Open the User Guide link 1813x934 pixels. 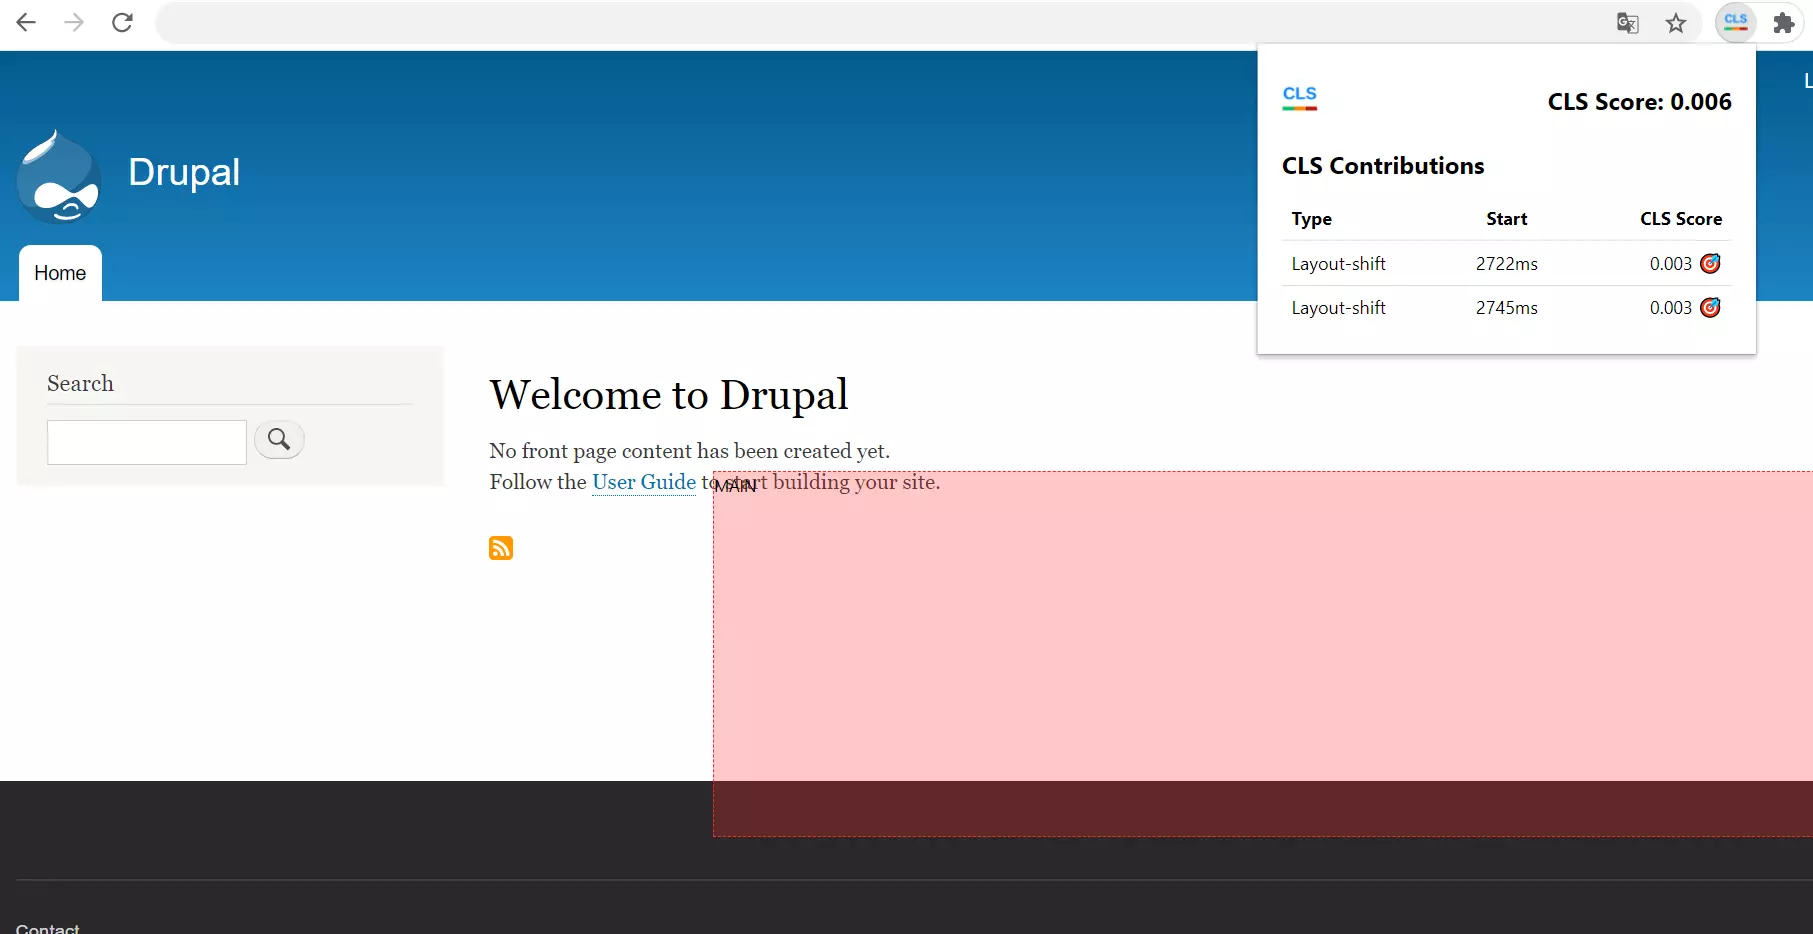pyautogui.click(x=643, y=482)
